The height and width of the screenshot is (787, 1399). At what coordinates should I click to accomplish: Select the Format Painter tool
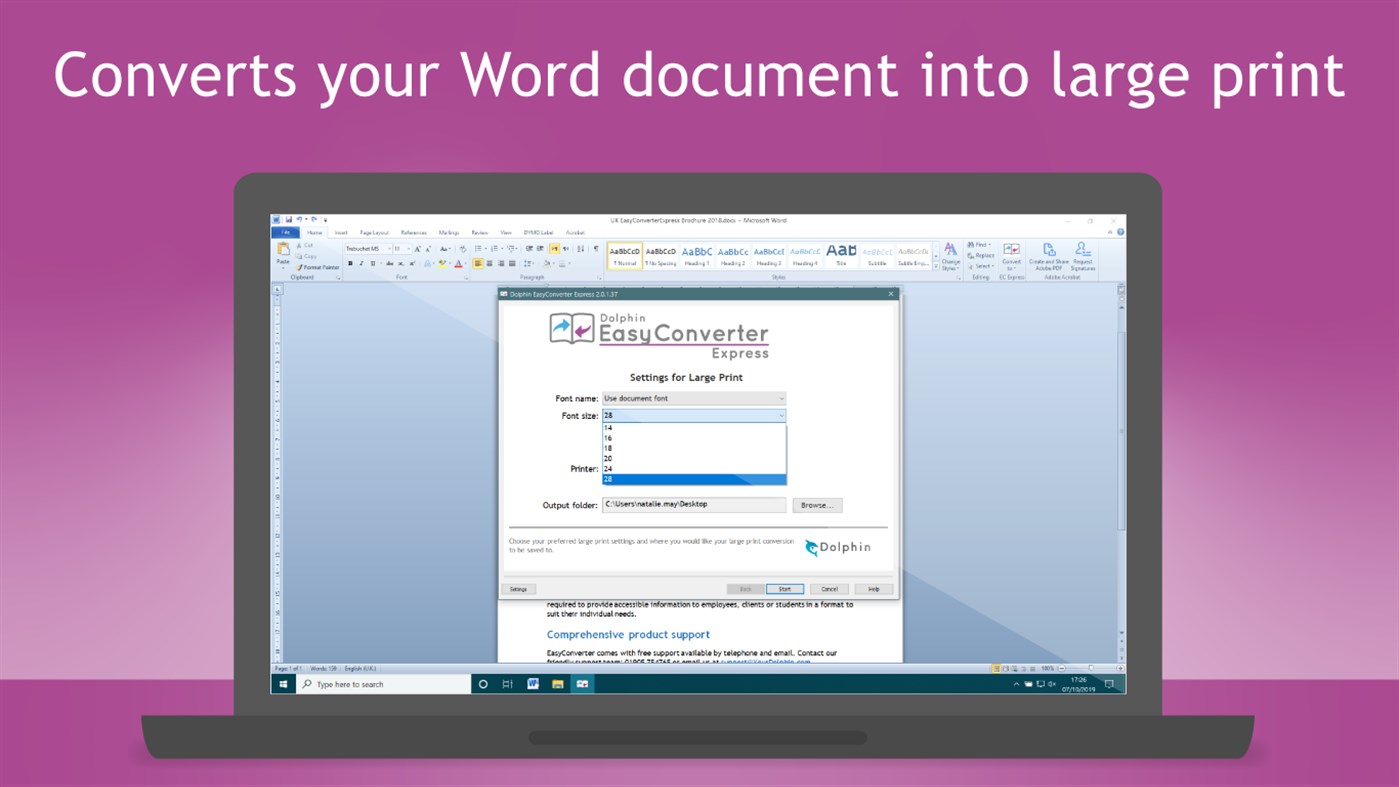(x=318, y=268)
